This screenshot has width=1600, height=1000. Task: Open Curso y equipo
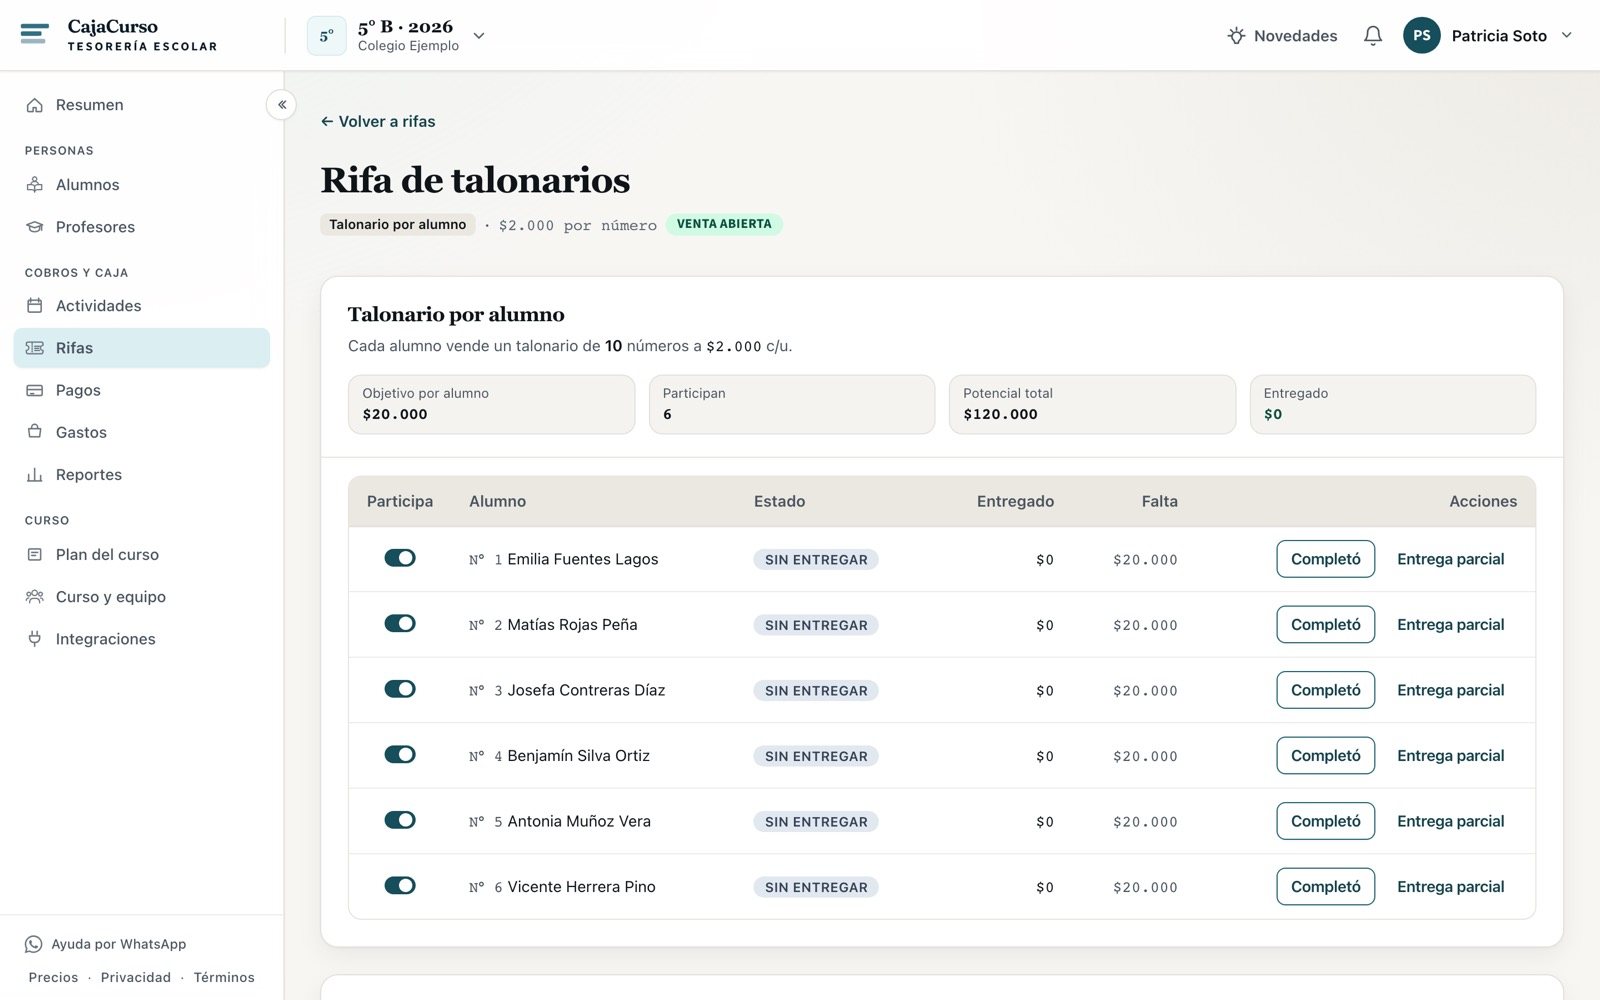pos(142,597)
